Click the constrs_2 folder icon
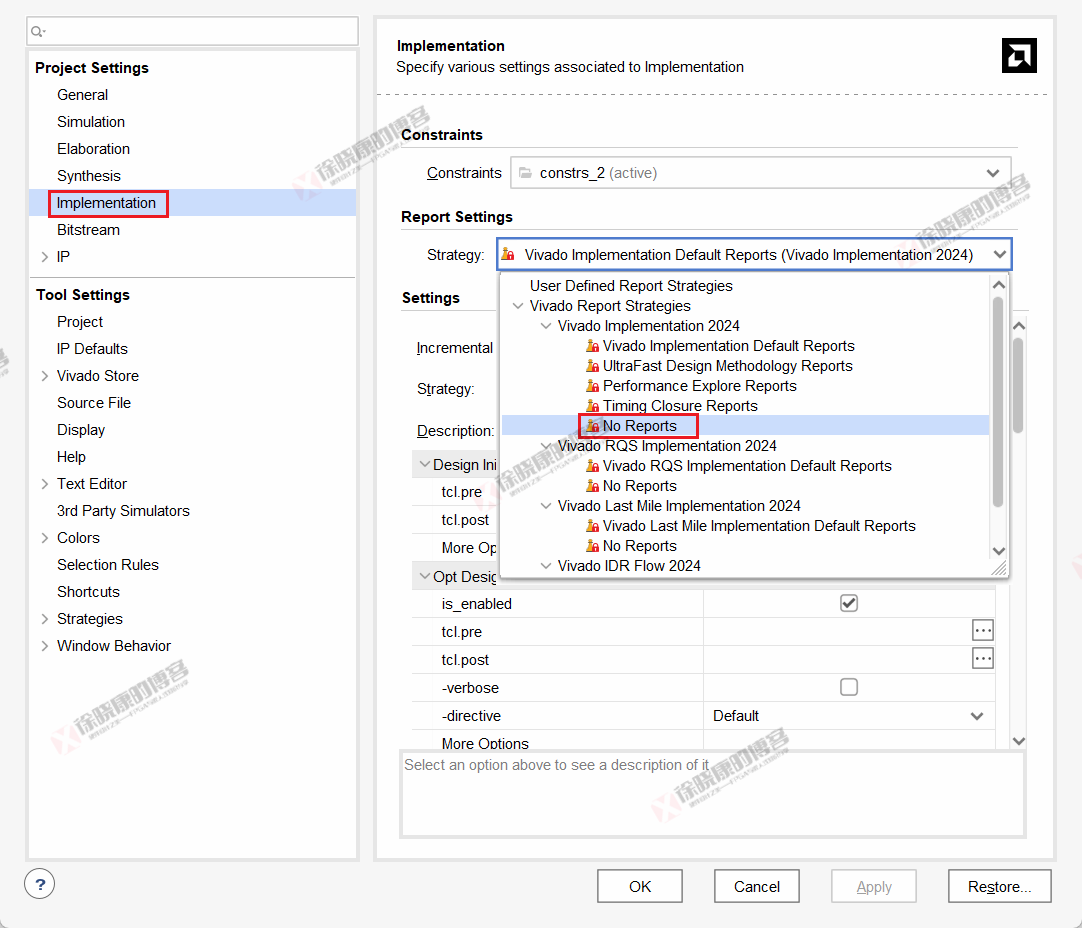This screenshot has width=1082, height=928. click(525, 172)
